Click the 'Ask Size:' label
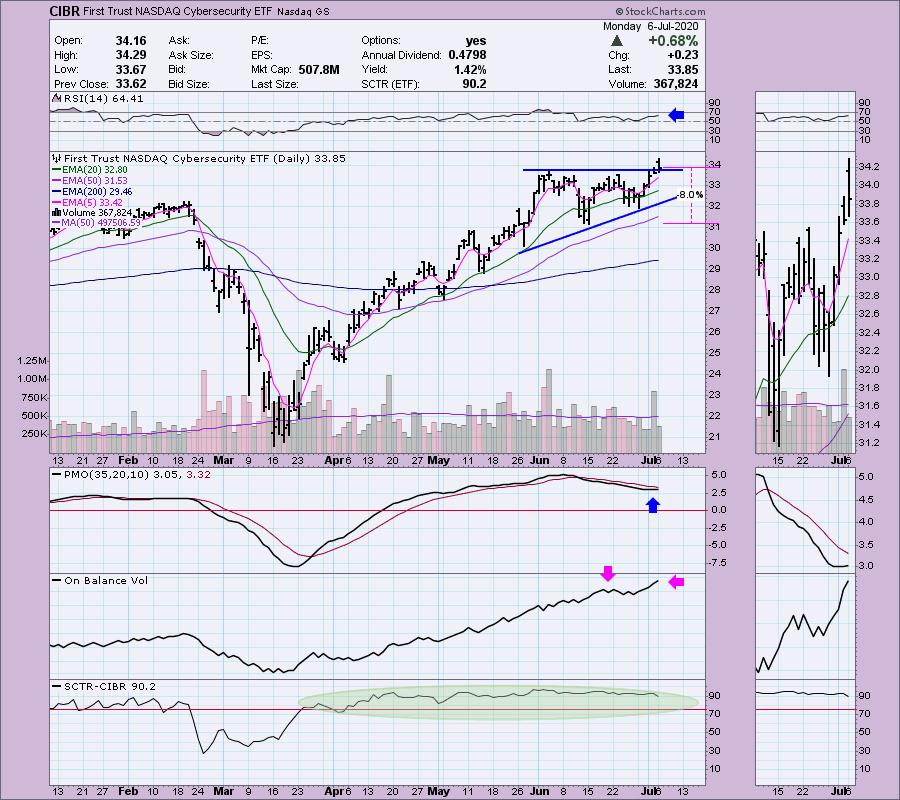The image size is (900, 800). [191, 55]
